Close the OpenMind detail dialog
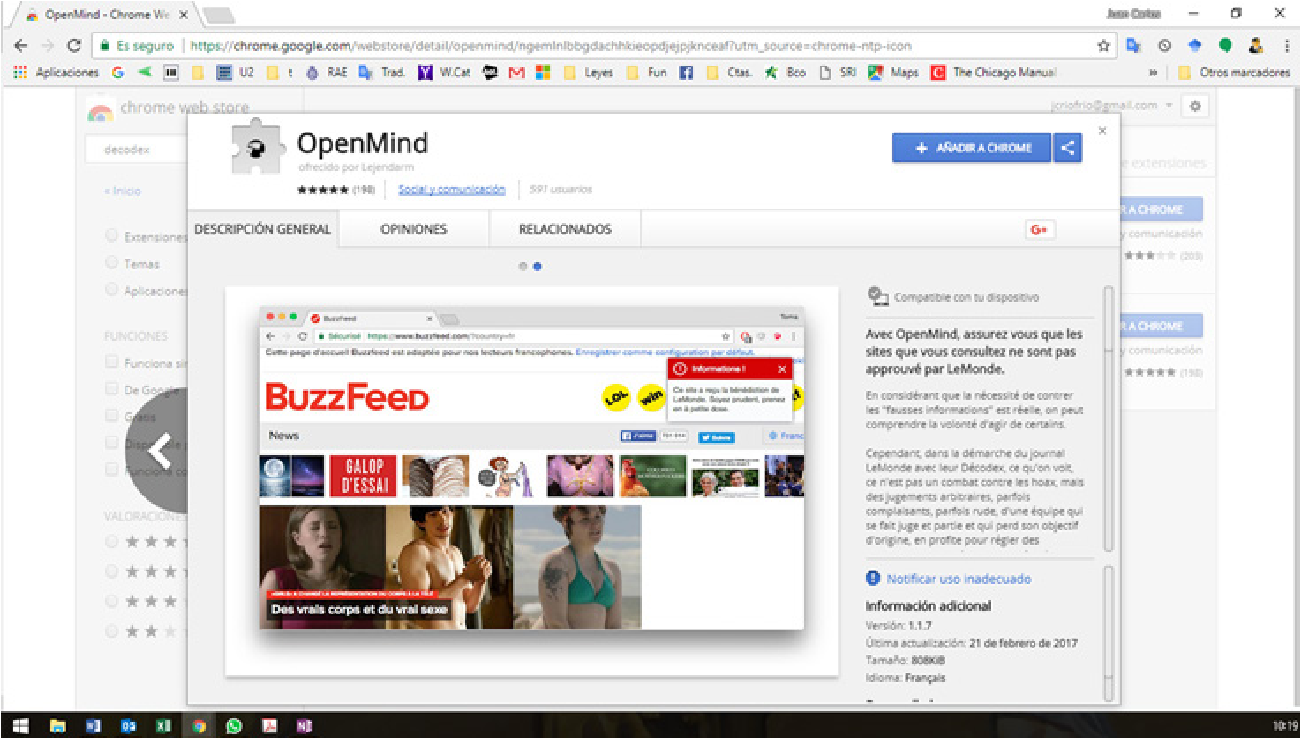1300x738 pixels. click(x=1102, y=131)
